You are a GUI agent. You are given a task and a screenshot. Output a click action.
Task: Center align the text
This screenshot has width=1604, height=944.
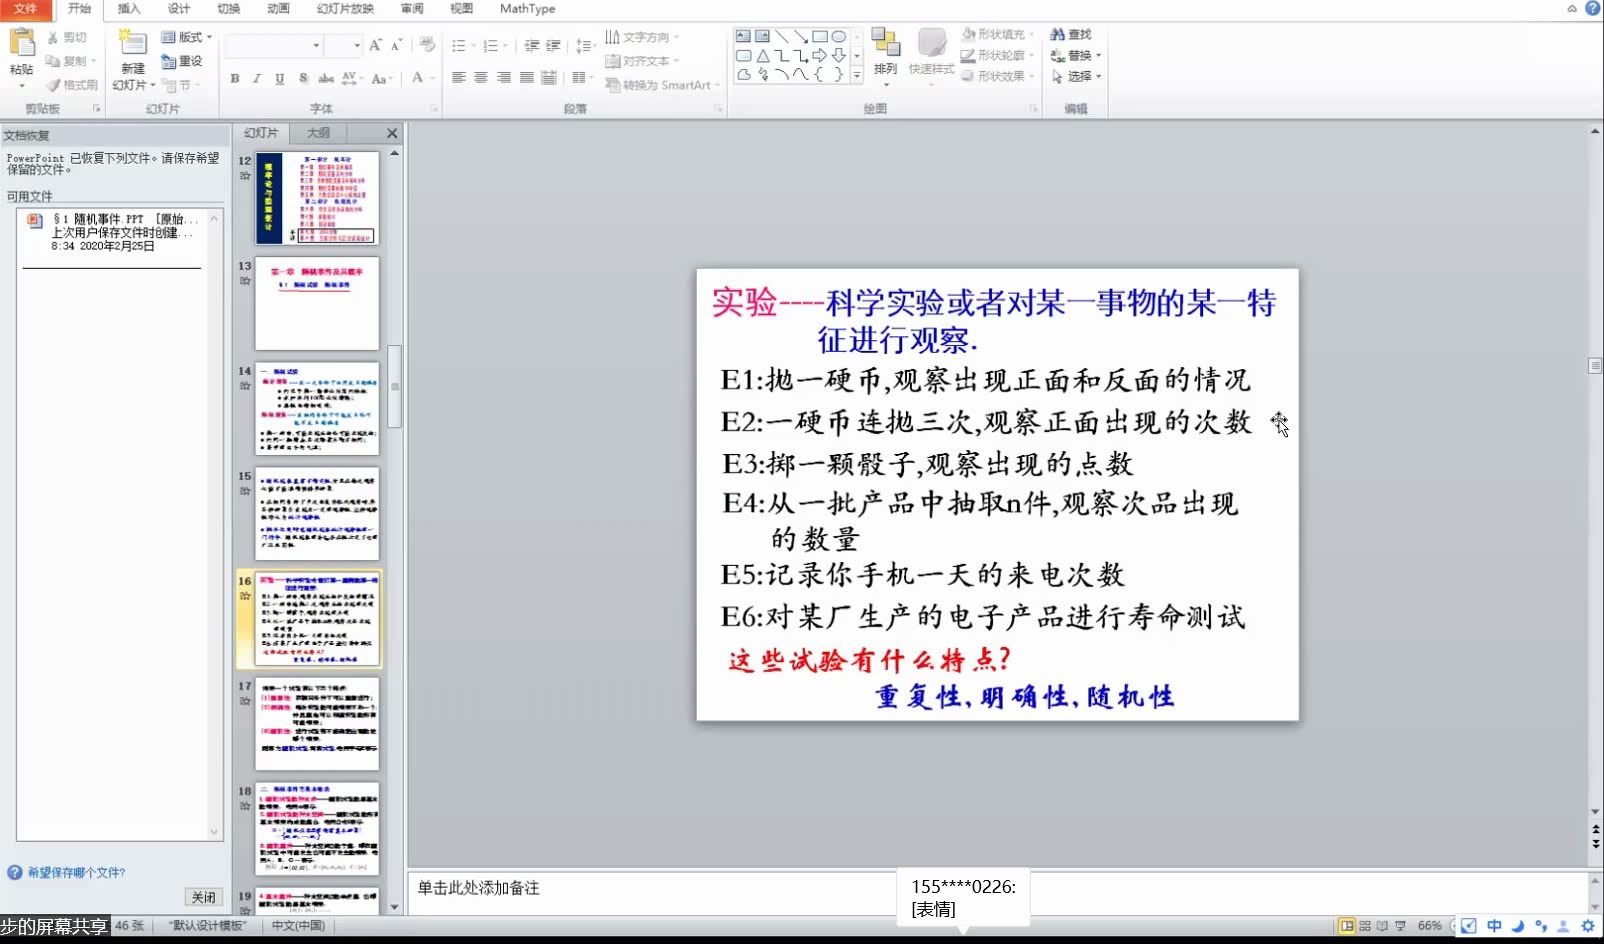[481, 78]
